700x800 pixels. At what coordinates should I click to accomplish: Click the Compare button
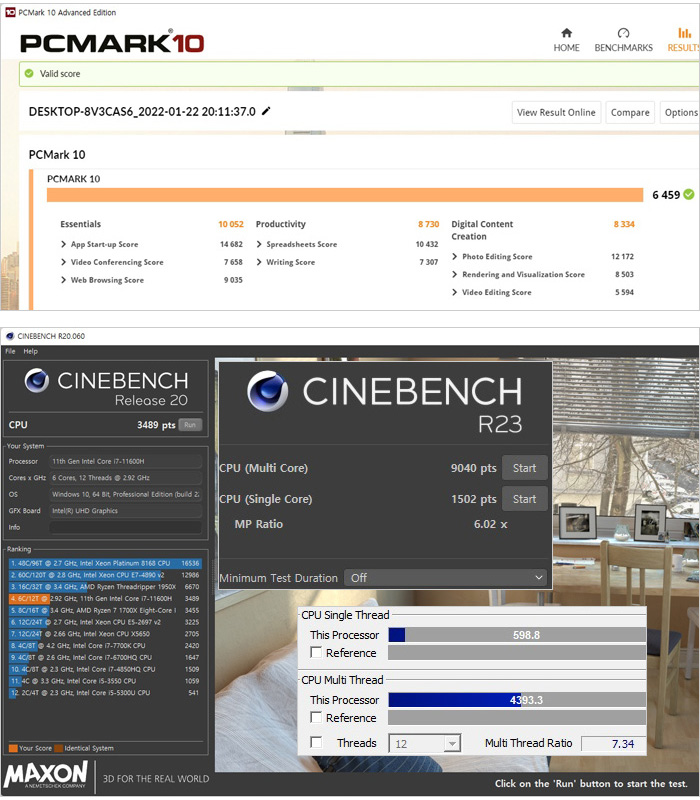[630, 112]
